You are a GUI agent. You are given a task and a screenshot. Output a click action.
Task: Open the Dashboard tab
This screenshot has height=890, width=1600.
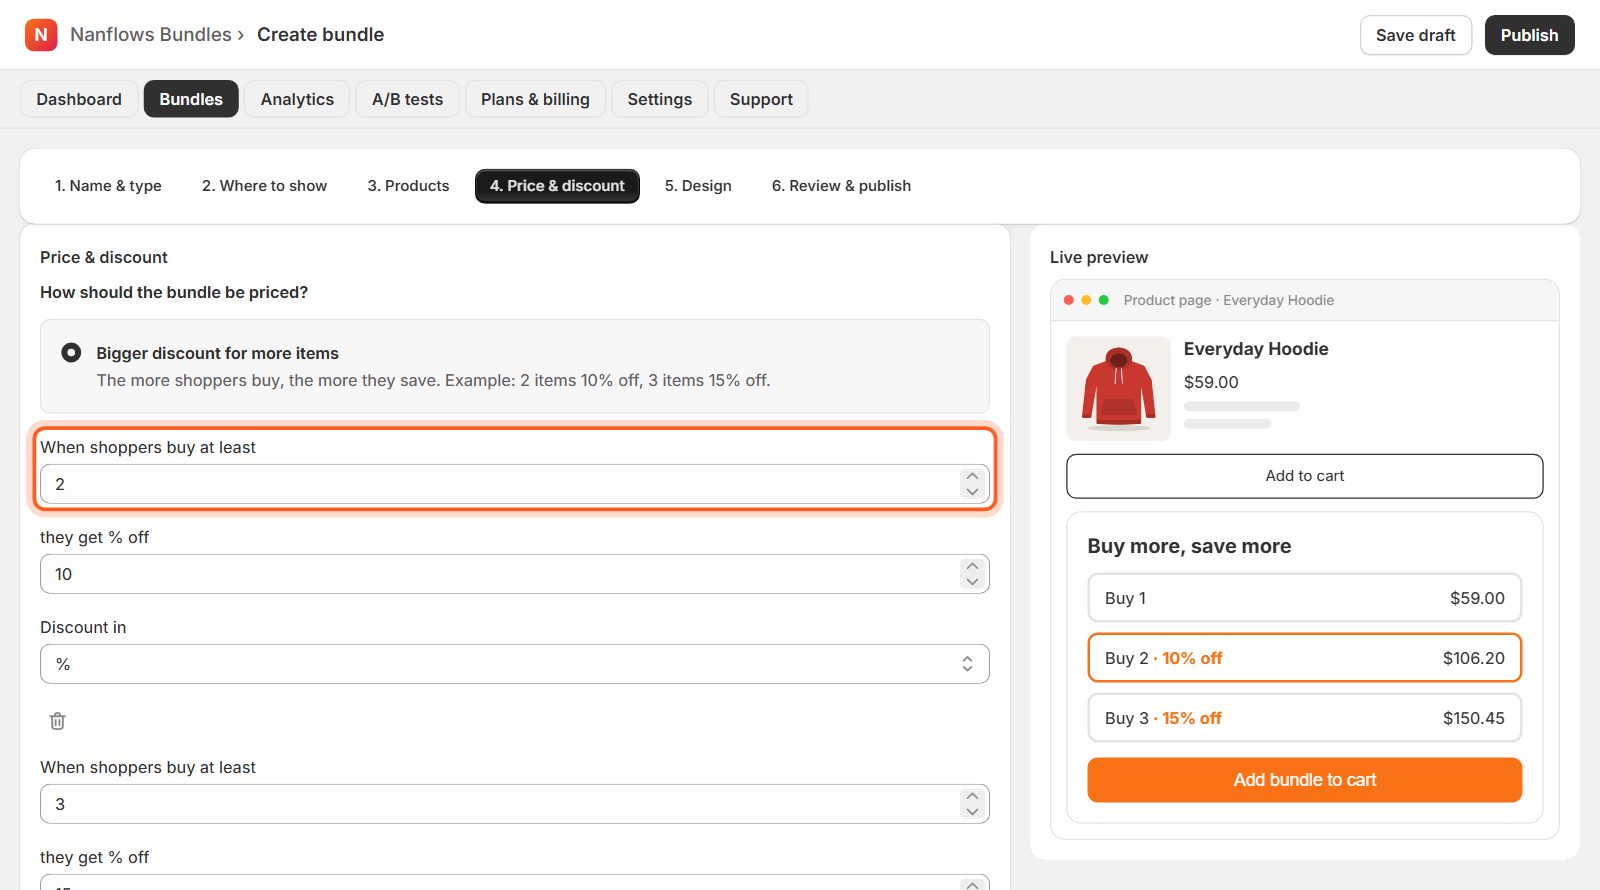tap(79, 99)
